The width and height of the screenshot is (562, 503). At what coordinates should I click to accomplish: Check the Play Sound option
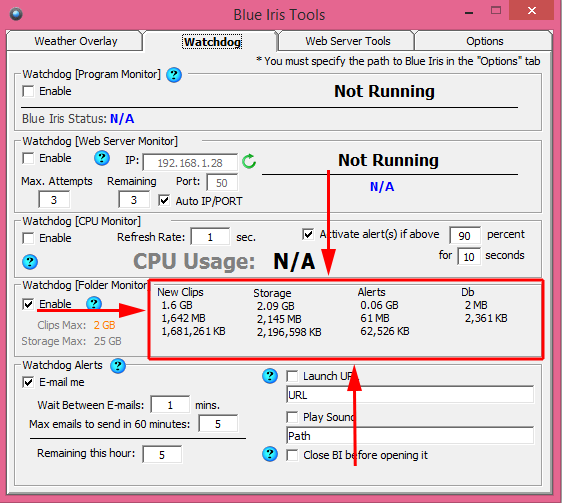point(292,417)
